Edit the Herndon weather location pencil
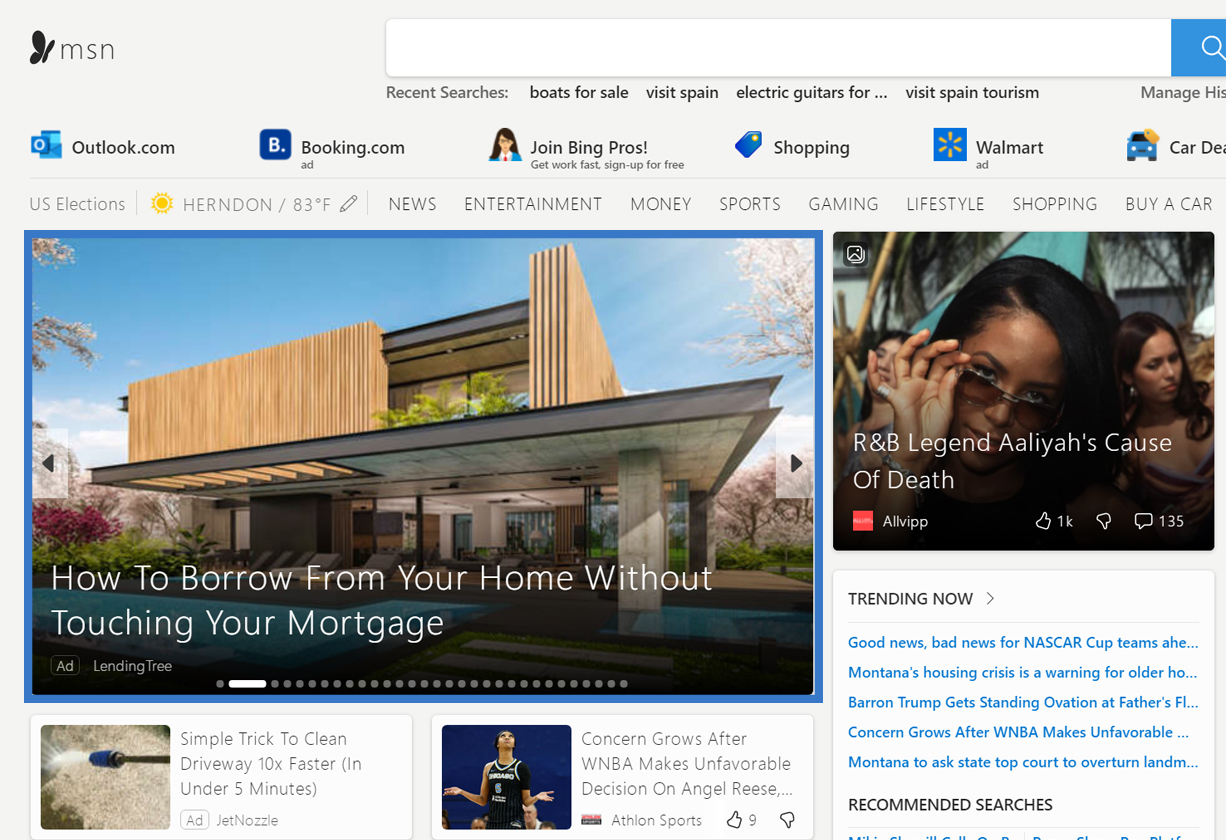Image resolution: width=1226 pixels, height=840 pixels. pos(348,204)
